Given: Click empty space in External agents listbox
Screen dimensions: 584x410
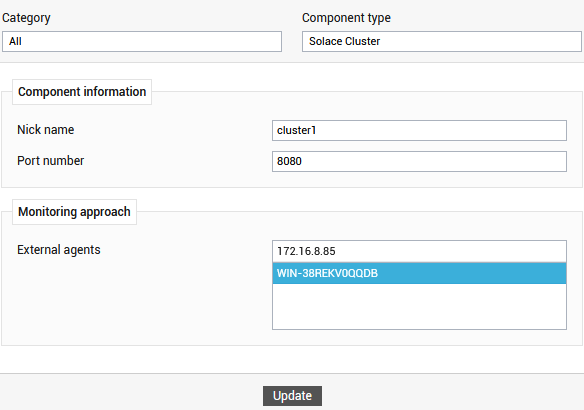Looking at the screenshot, I should coord(419,306).
